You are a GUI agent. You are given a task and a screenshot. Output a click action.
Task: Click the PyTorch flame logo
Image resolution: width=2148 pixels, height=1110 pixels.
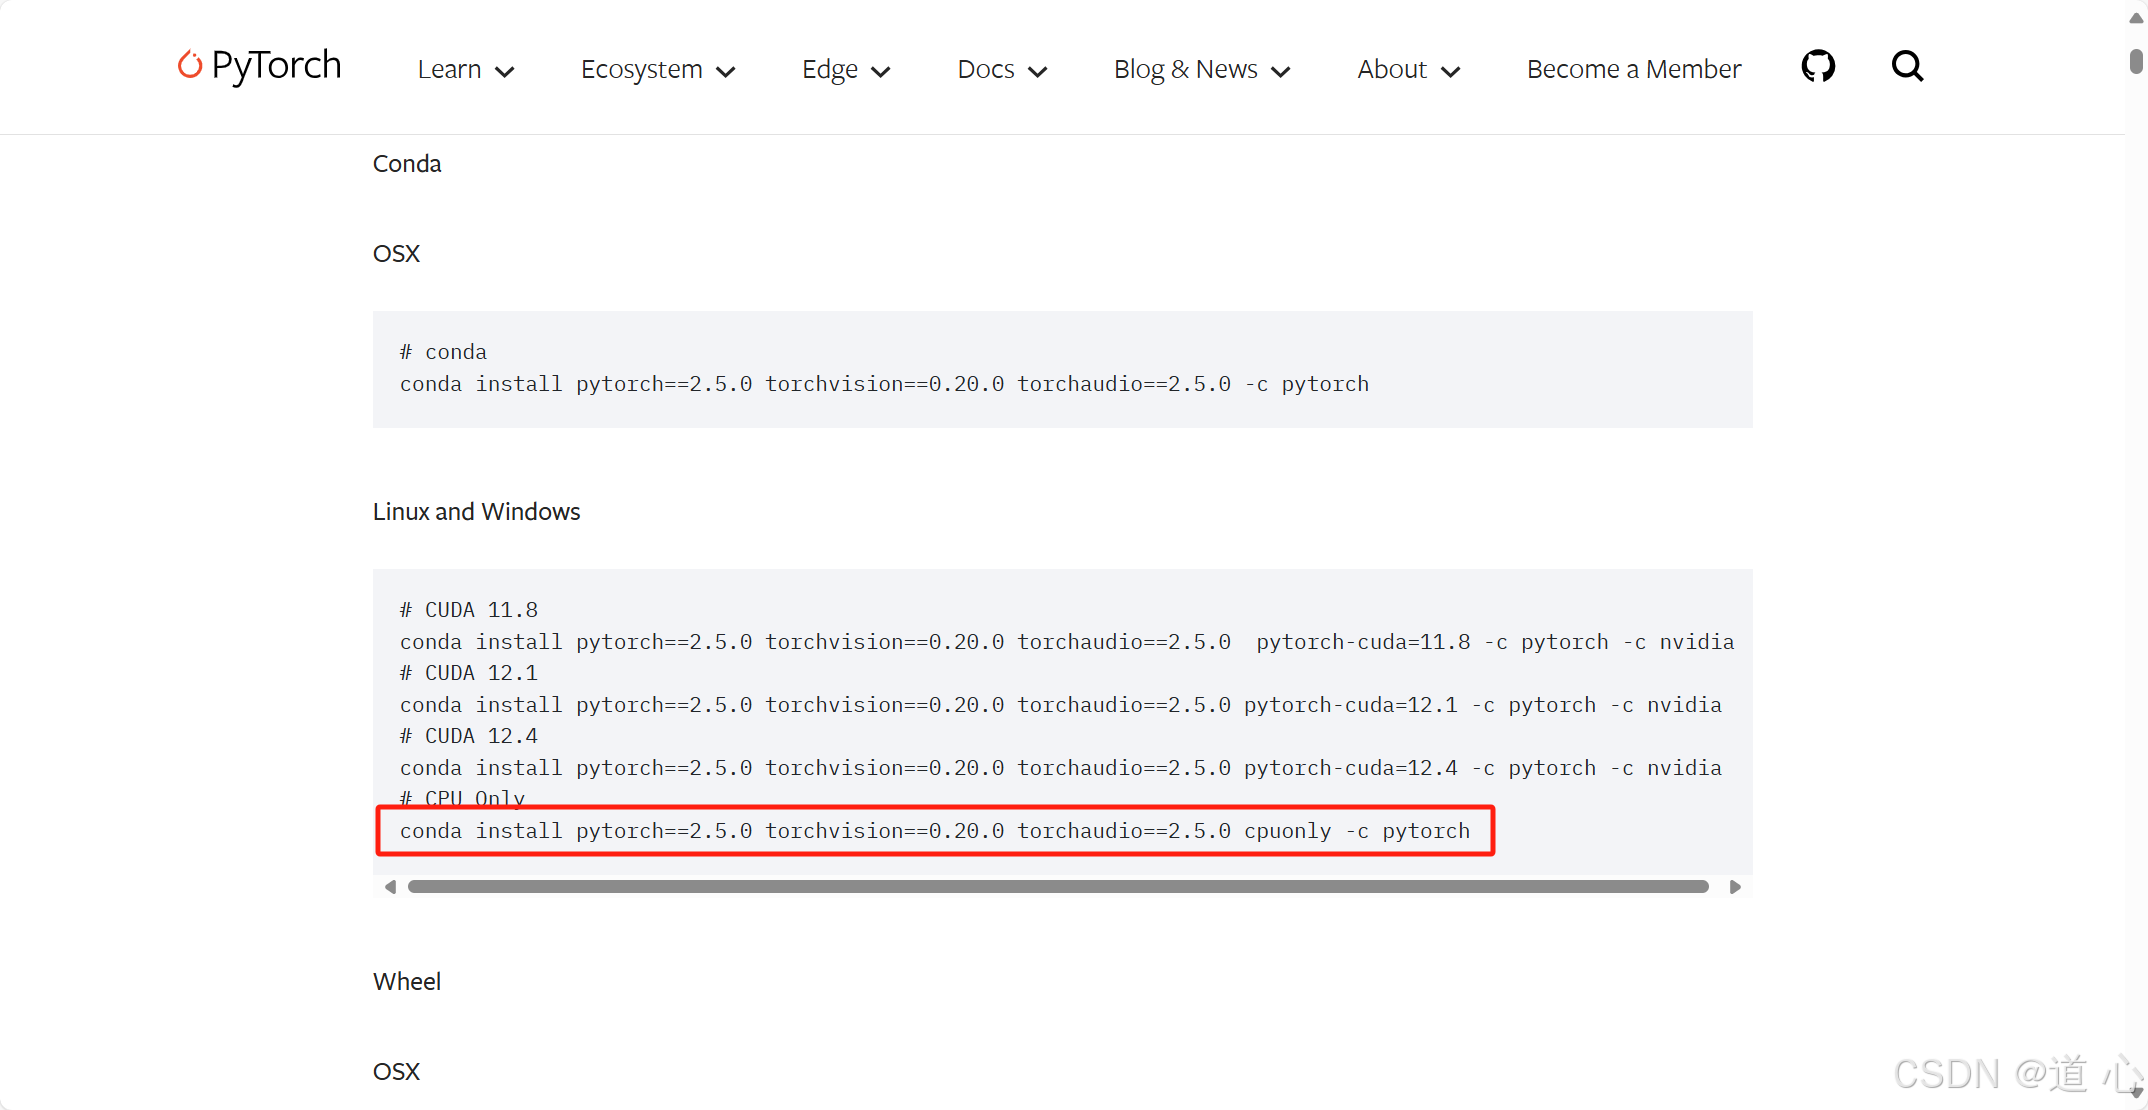click(189, 65)
